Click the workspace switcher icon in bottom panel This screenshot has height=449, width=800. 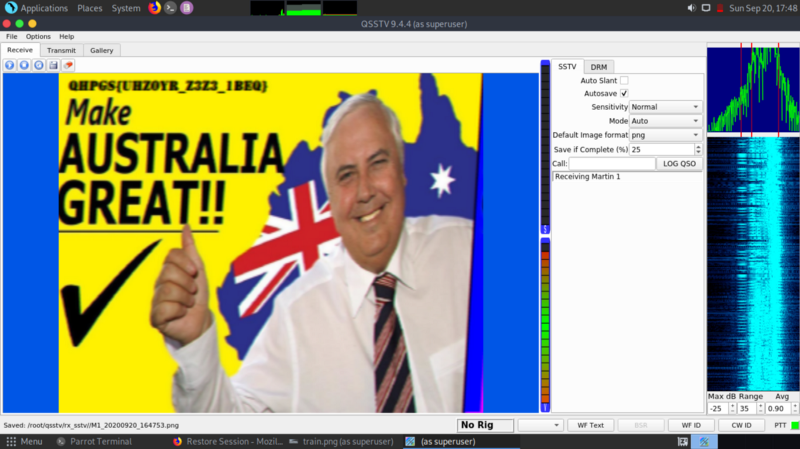click(x=683, y=441)
